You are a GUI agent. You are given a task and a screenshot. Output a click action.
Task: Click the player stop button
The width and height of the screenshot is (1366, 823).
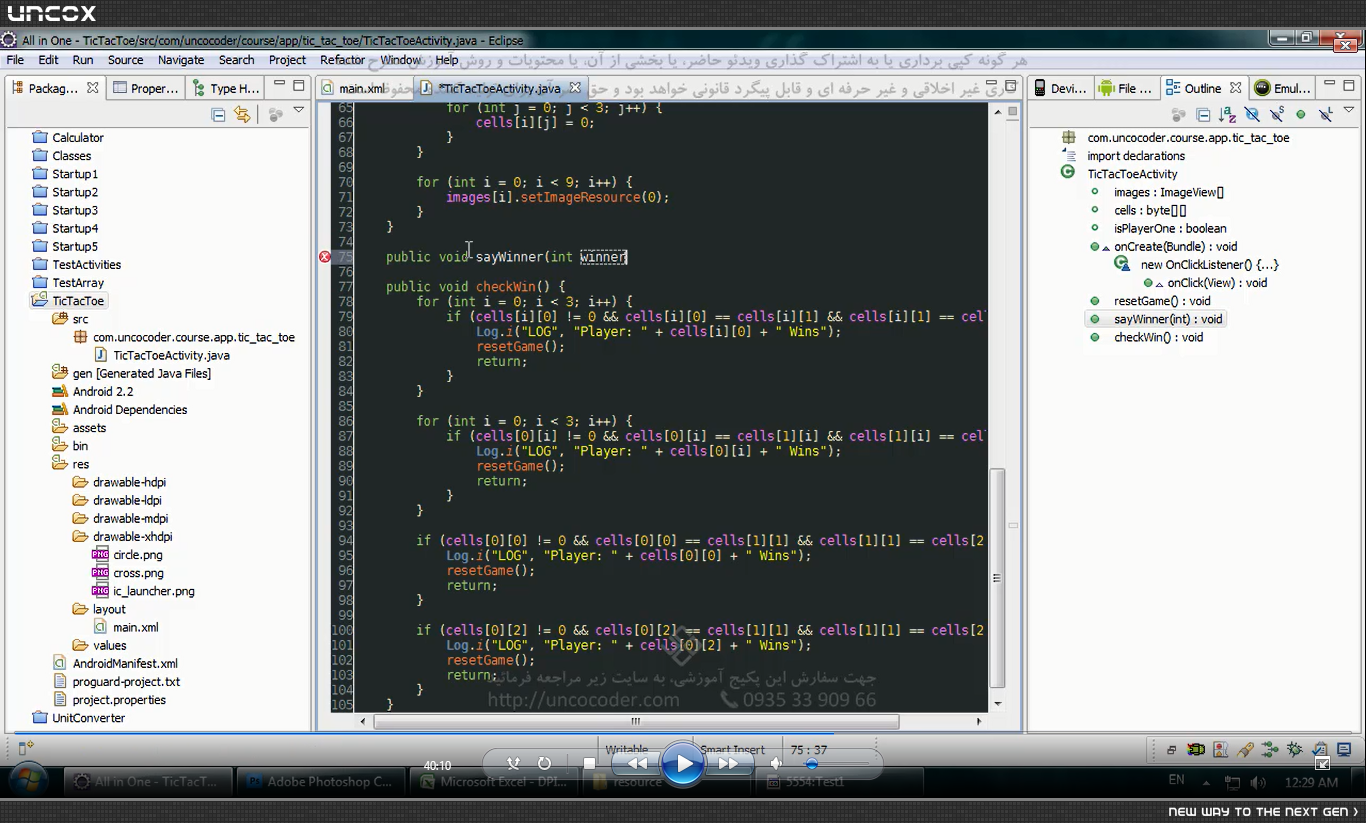[589, 764]
